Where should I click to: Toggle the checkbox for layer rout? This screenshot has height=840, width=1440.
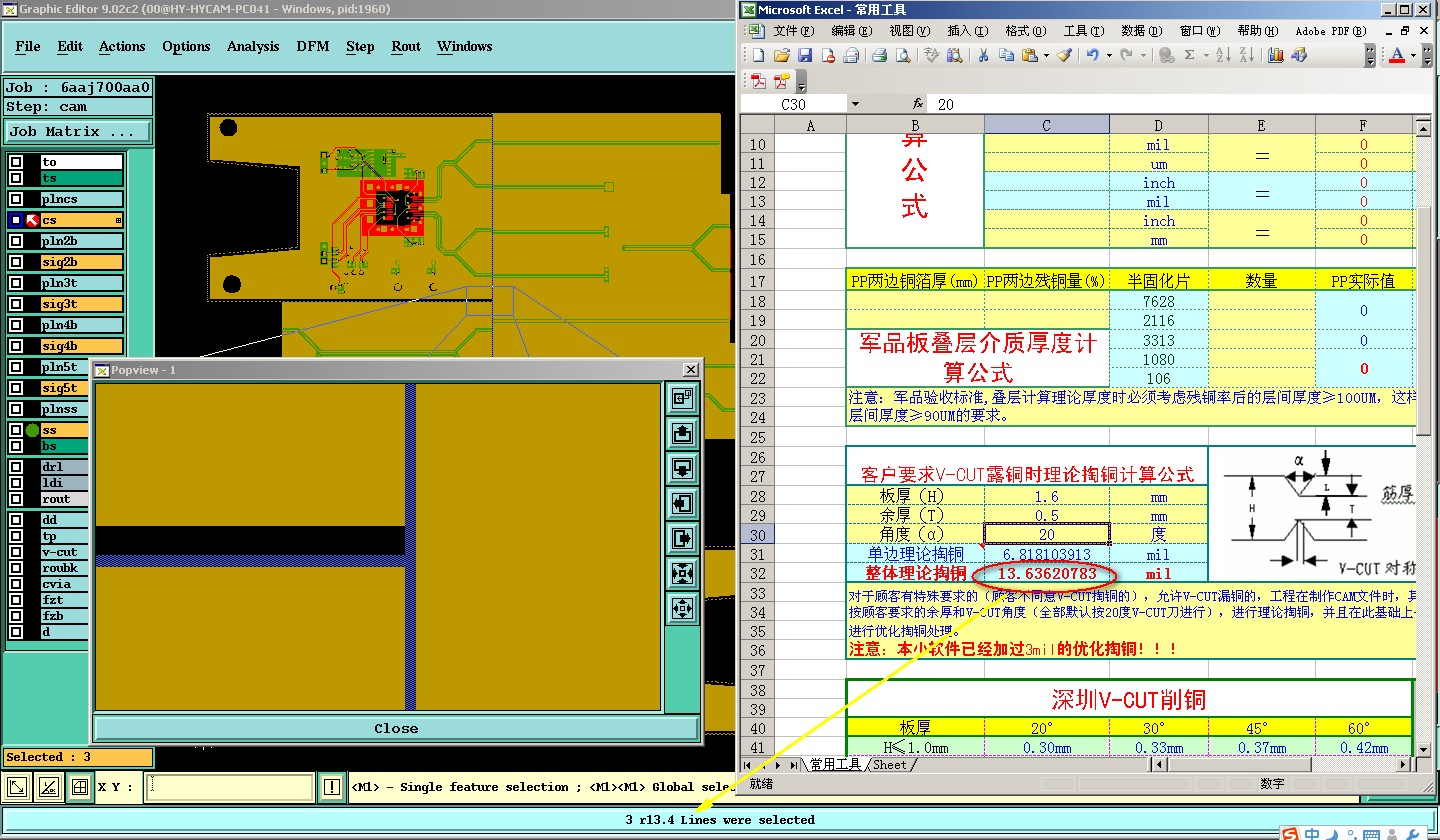16,499
